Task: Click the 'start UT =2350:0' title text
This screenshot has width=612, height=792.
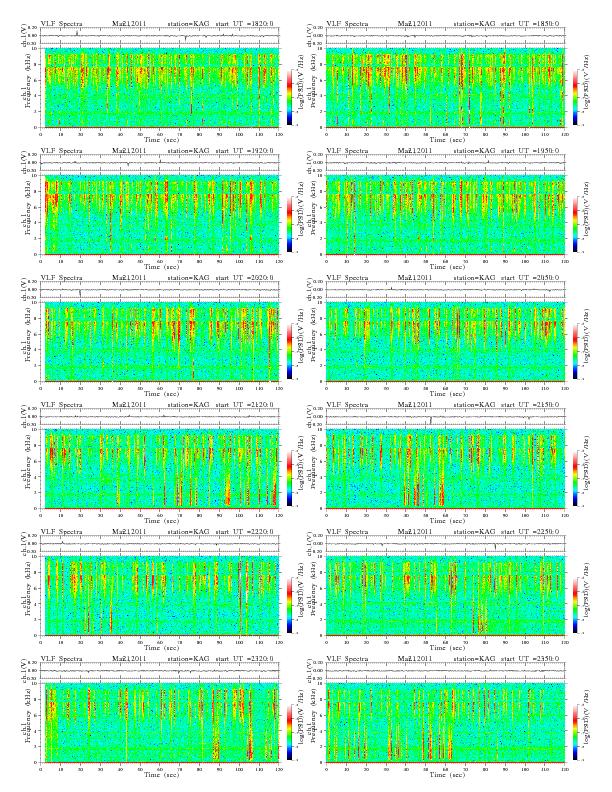Action: point(530,659)
